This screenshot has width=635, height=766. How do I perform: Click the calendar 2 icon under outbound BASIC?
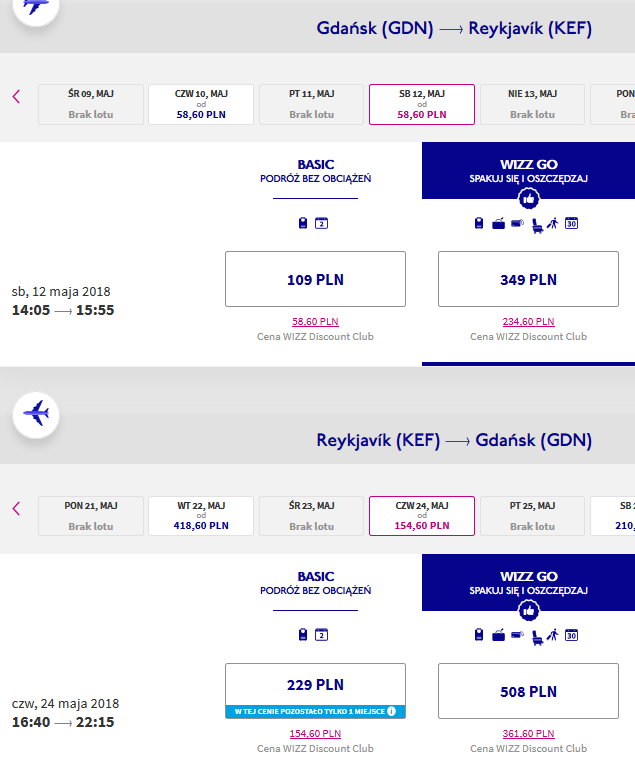pos(321,223)
